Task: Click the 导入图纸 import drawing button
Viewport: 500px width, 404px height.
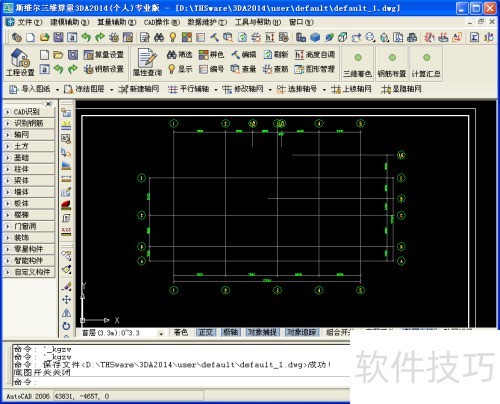Action: [30, 89]
